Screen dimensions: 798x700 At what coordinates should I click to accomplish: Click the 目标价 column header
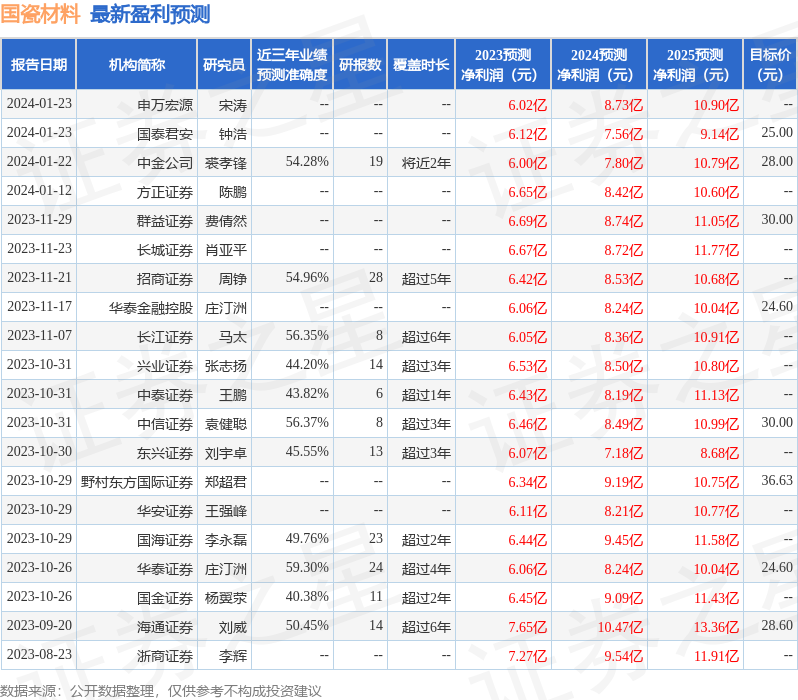tap(771, 65)
